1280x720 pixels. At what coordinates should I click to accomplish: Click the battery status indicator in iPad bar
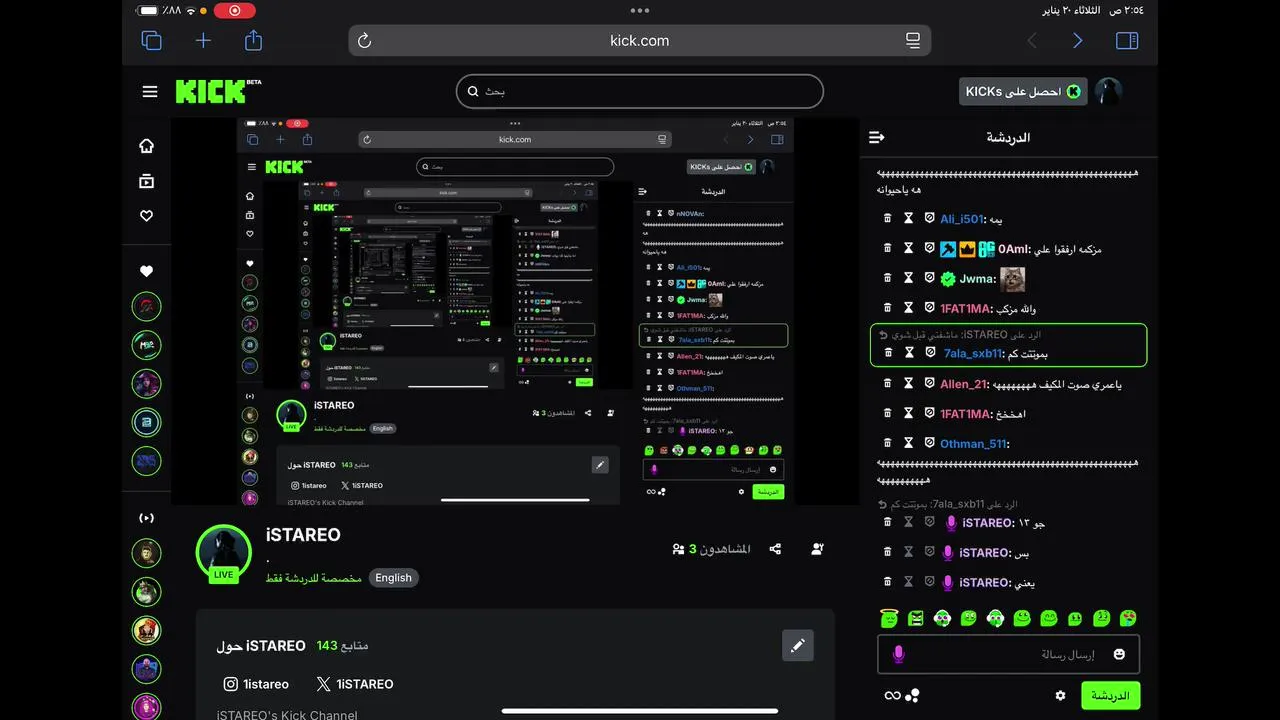(149, 11)
